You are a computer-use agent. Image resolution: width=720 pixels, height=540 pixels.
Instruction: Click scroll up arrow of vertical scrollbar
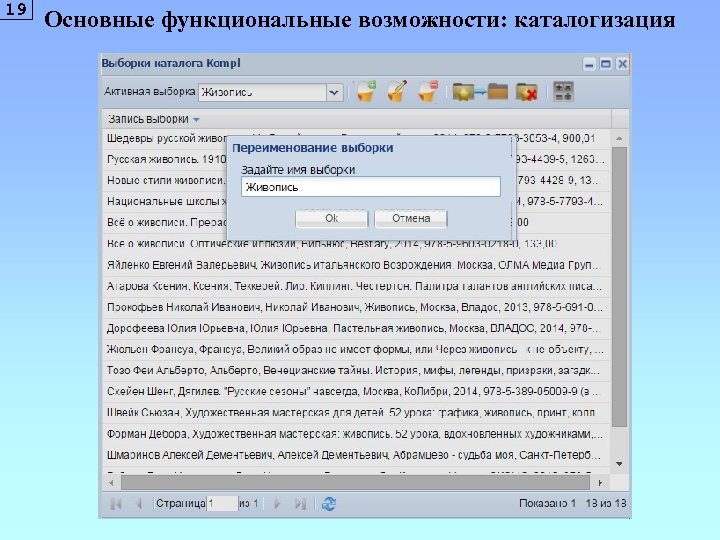619,138
